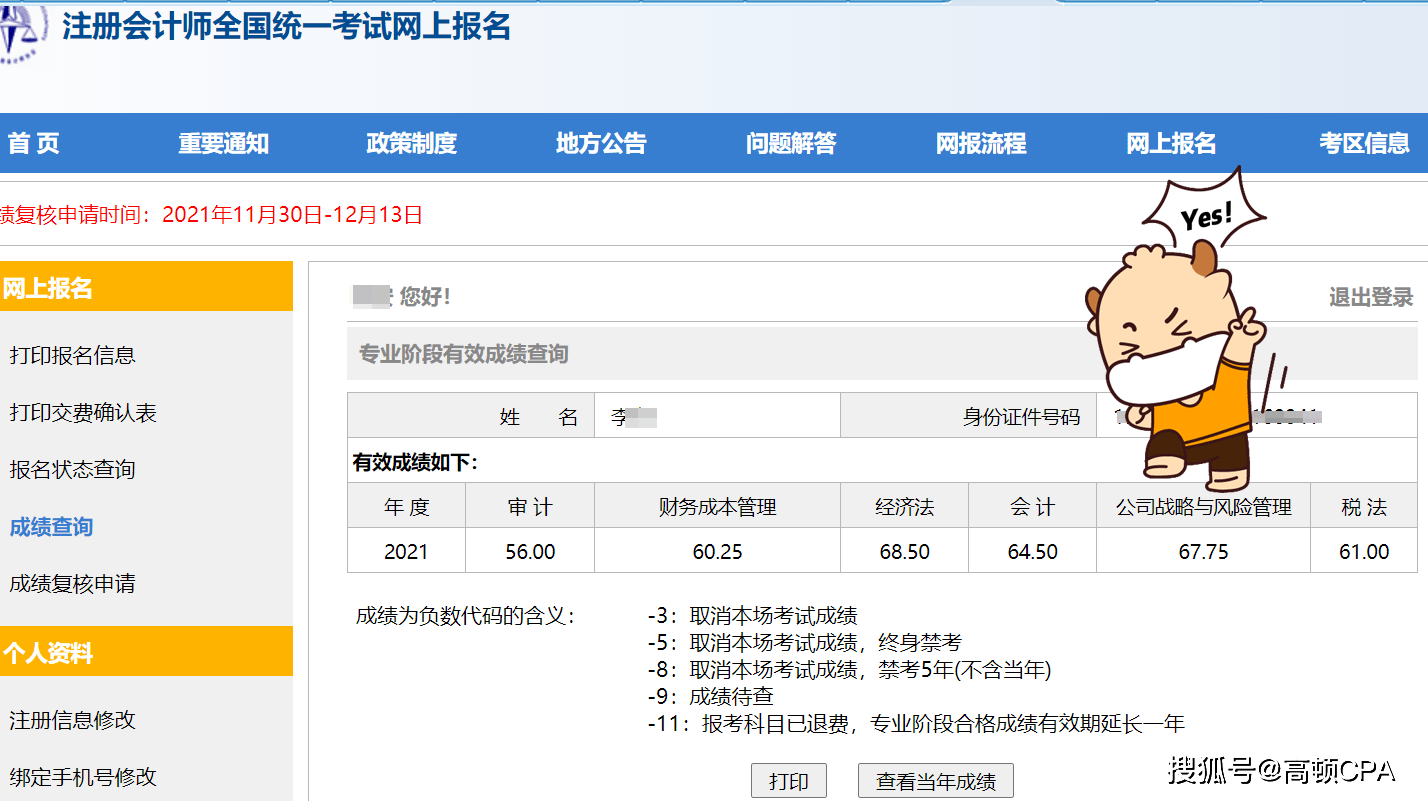Click the 财务成本管理 score 60.25
Image resolution: width=1428 pixels, height=801 pixels.
point(717,551)
